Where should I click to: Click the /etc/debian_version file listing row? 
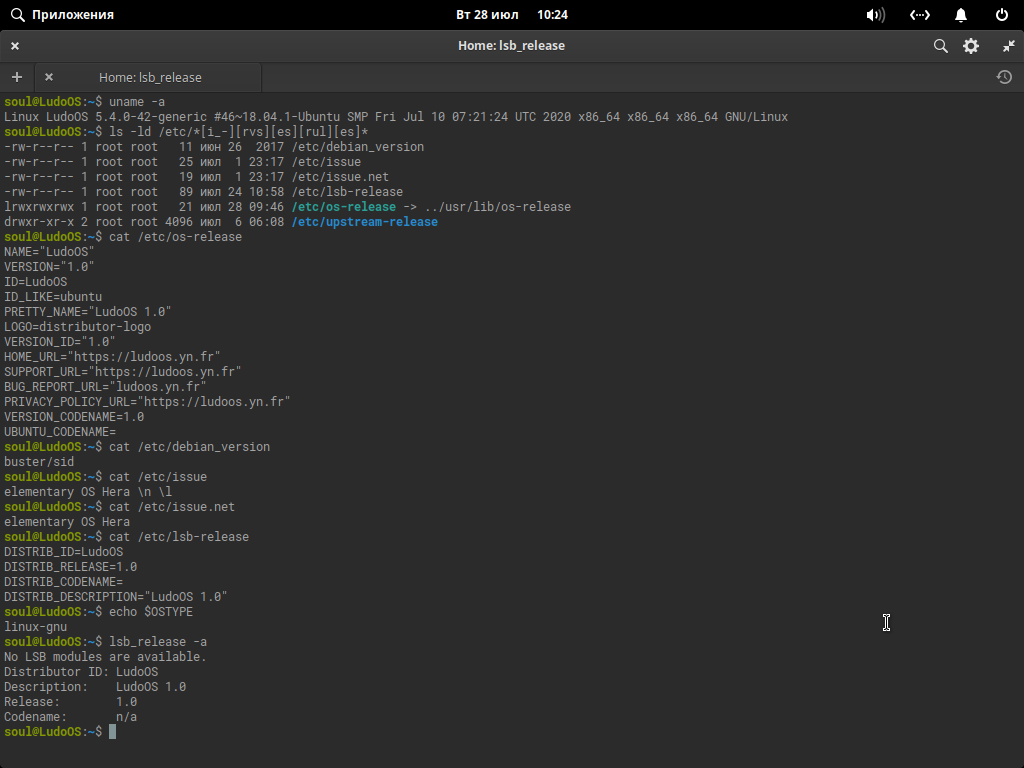click(x=214, y=147)
